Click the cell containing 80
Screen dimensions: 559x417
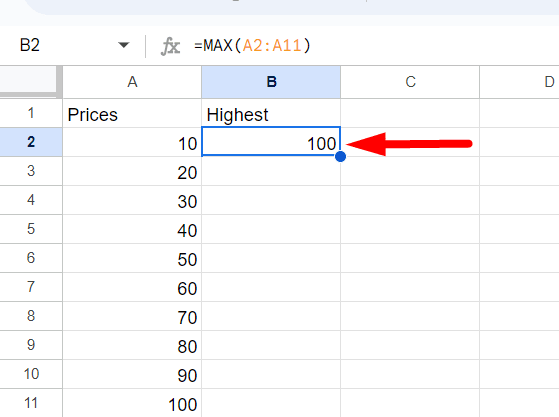[132, 345]
